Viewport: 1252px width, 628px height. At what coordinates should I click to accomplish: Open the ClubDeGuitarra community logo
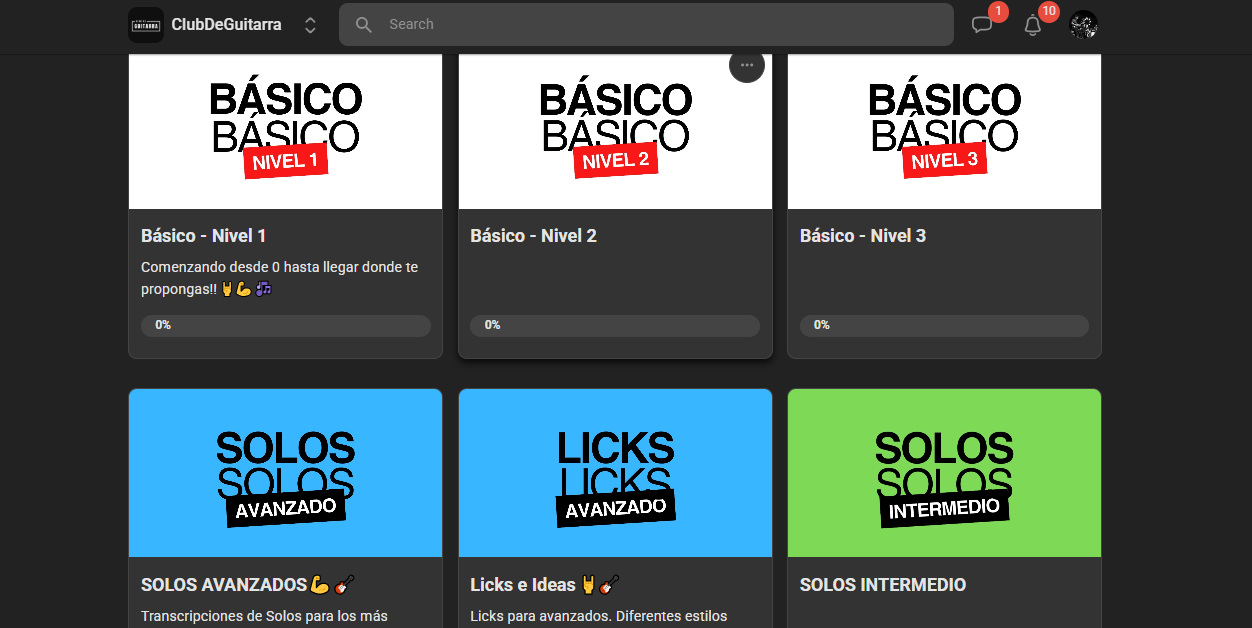[146, 25]
